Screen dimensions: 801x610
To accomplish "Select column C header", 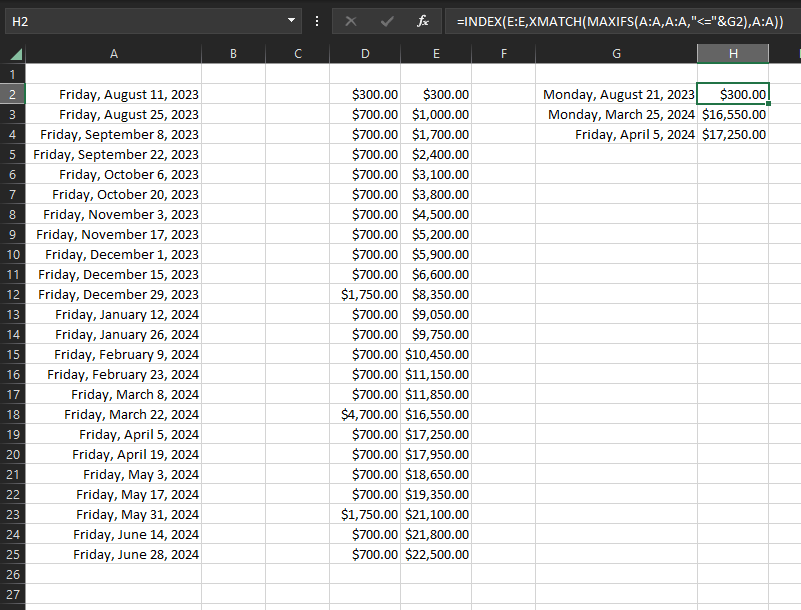I will click(298, 54).
